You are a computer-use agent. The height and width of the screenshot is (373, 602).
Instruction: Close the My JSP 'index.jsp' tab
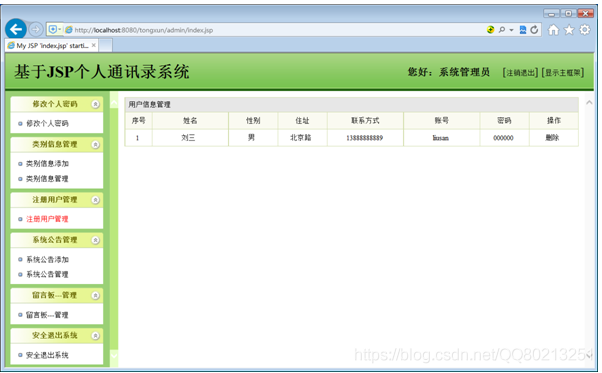coord(94,45)
